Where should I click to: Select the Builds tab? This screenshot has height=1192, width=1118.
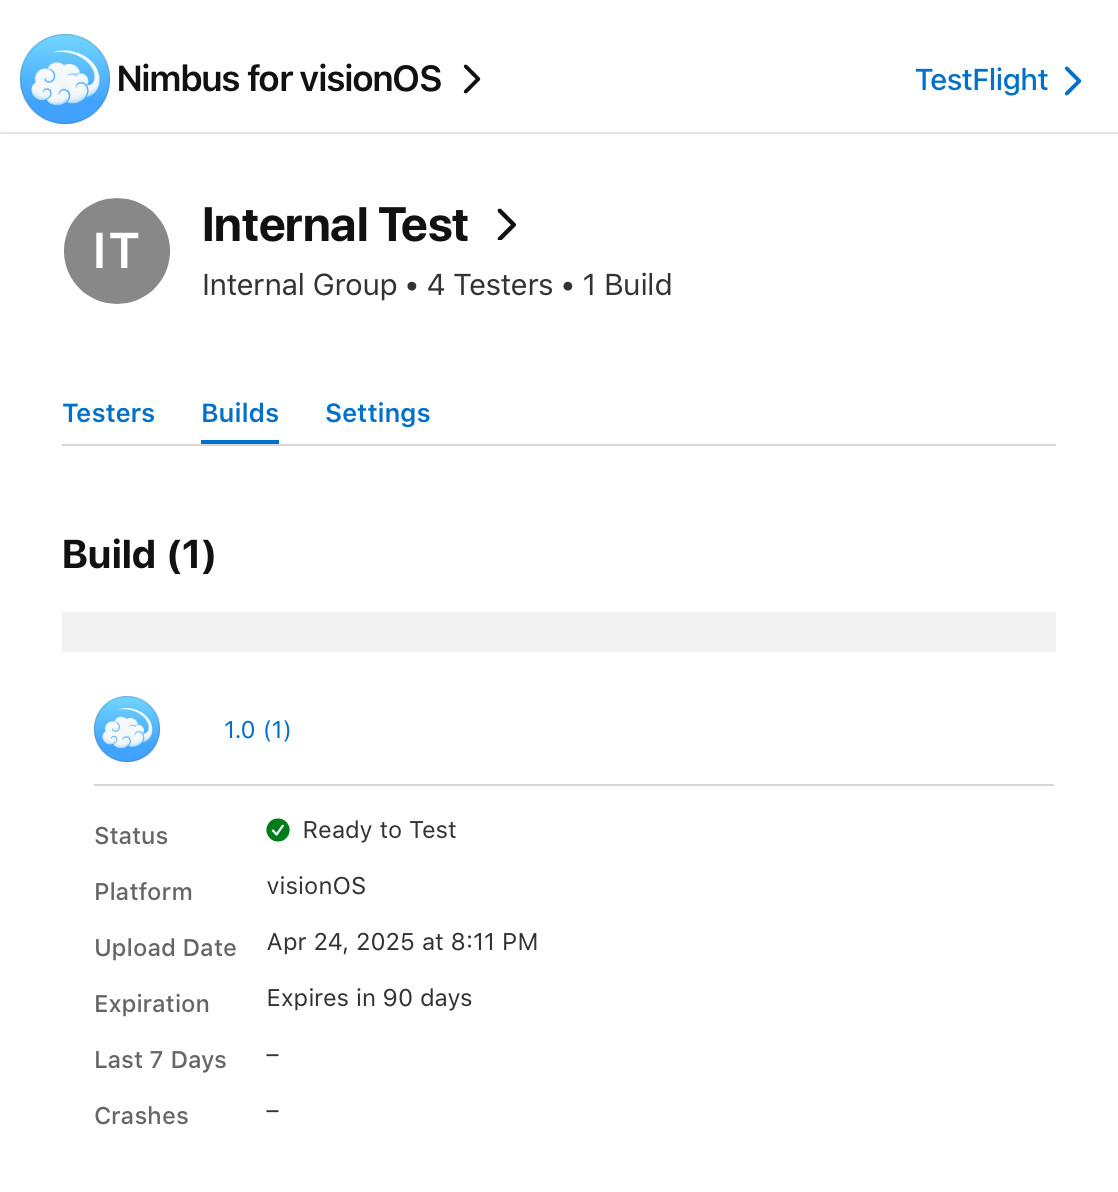point(240,413)
